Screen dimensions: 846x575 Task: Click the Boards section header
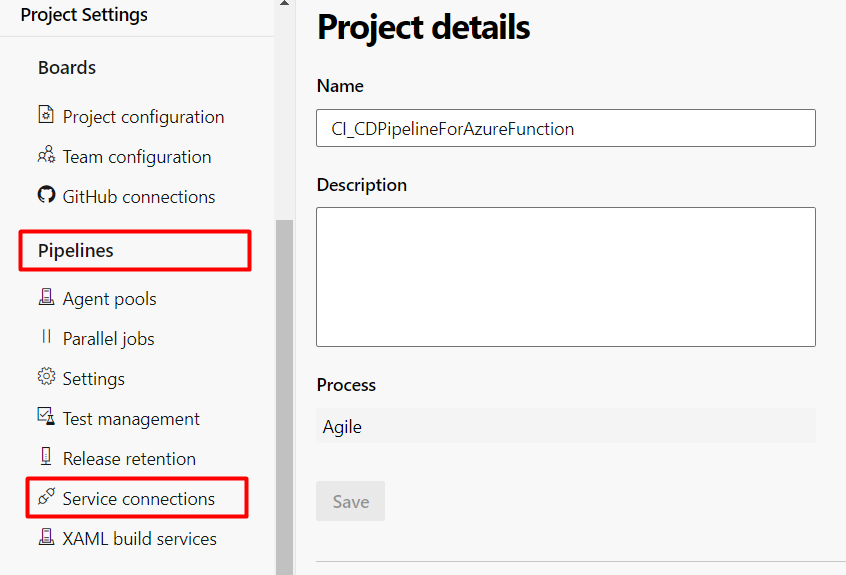[67, 68]
